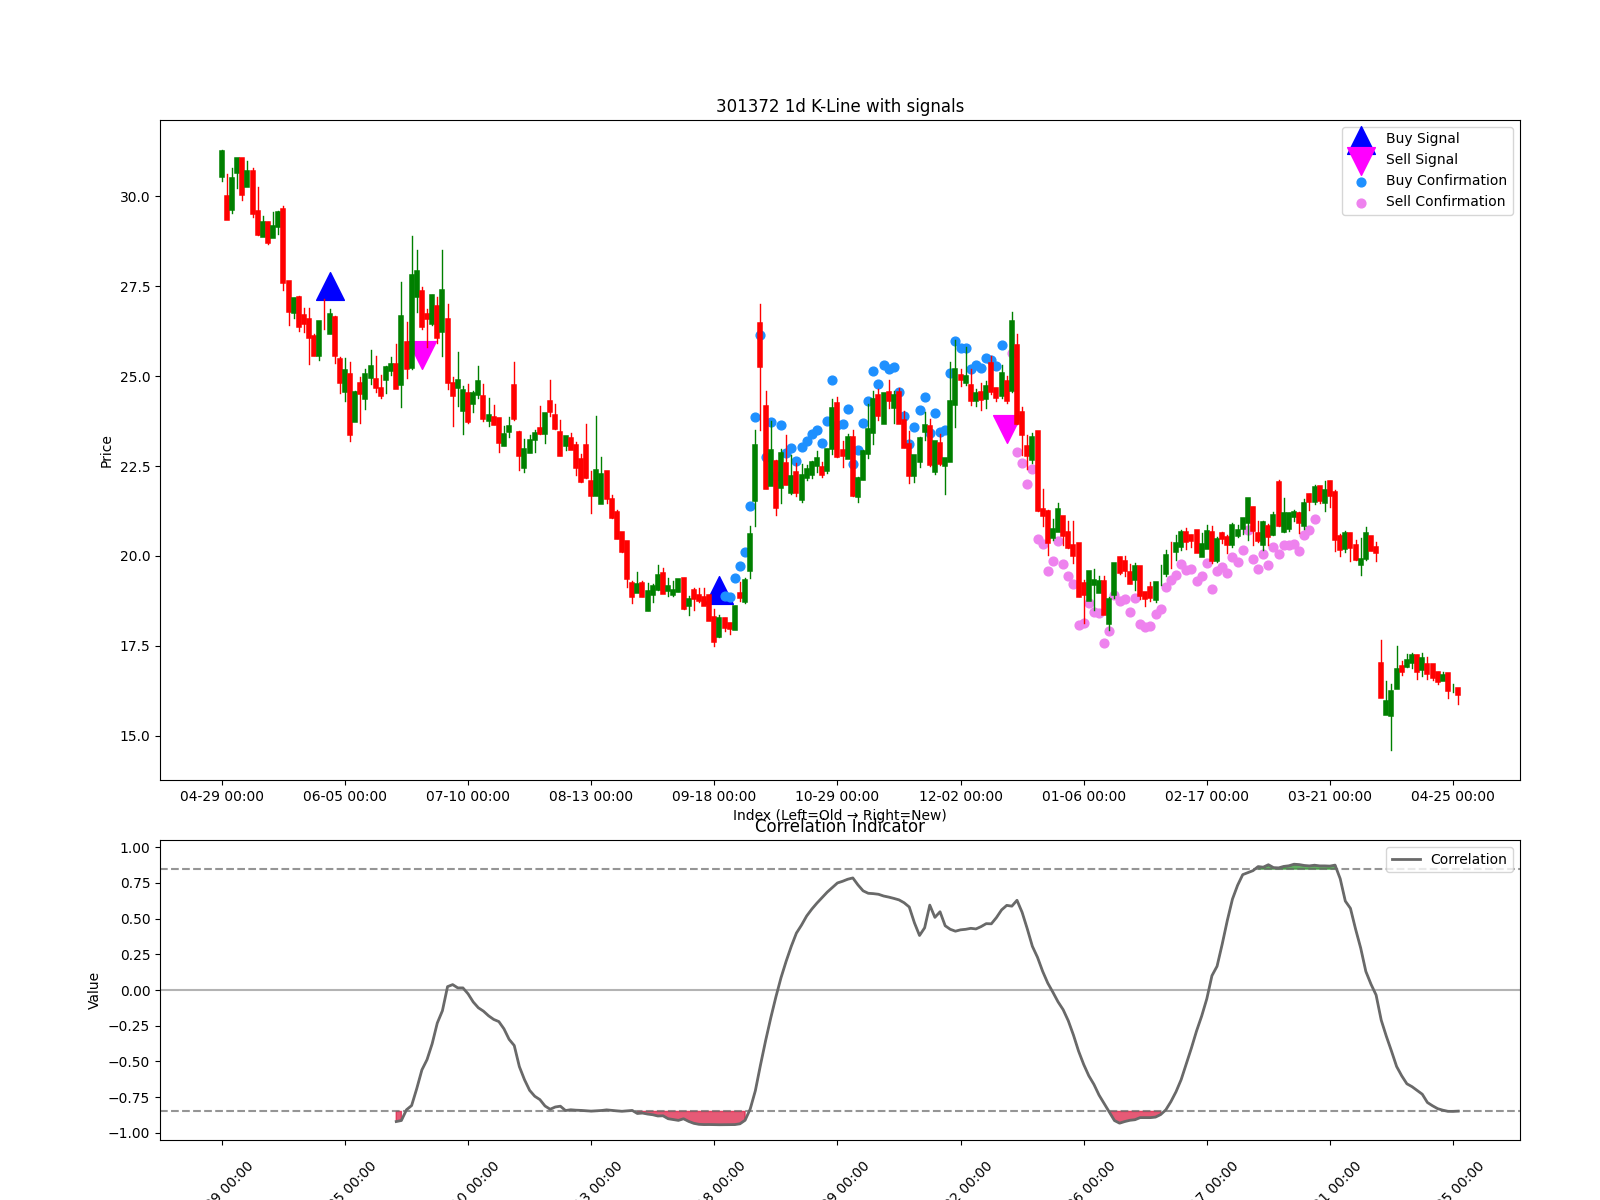Click the 20.0 price tick label
This screenshot has height=1200, width=1600.
pyautogui.click(x=135, y=557)
